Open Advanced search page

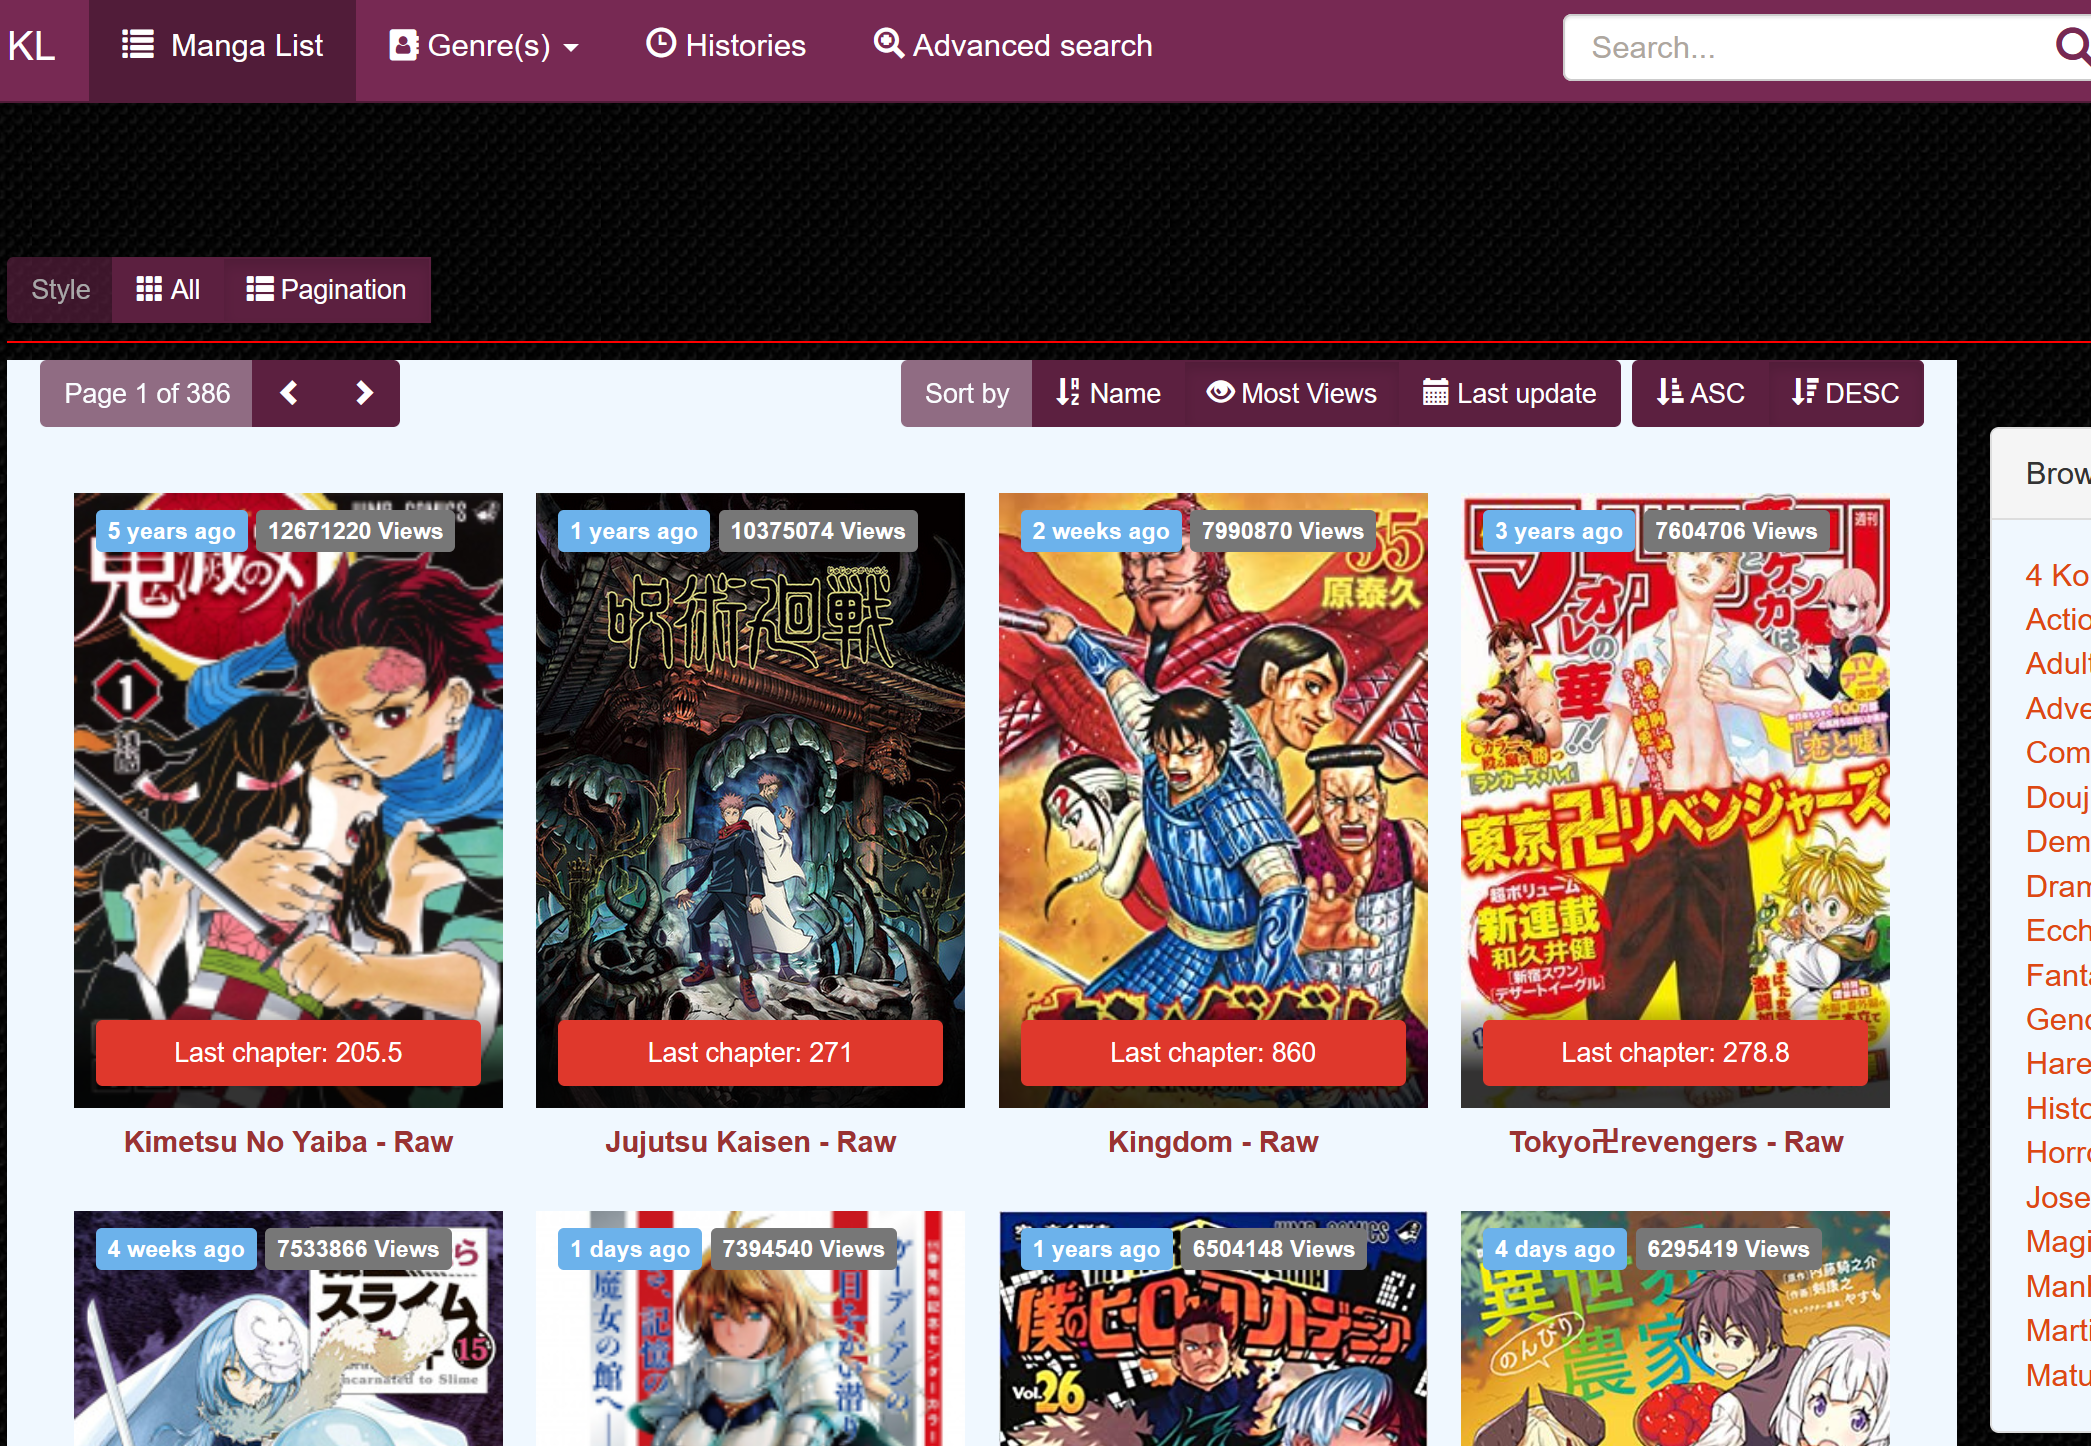[x=1013, y=45]
